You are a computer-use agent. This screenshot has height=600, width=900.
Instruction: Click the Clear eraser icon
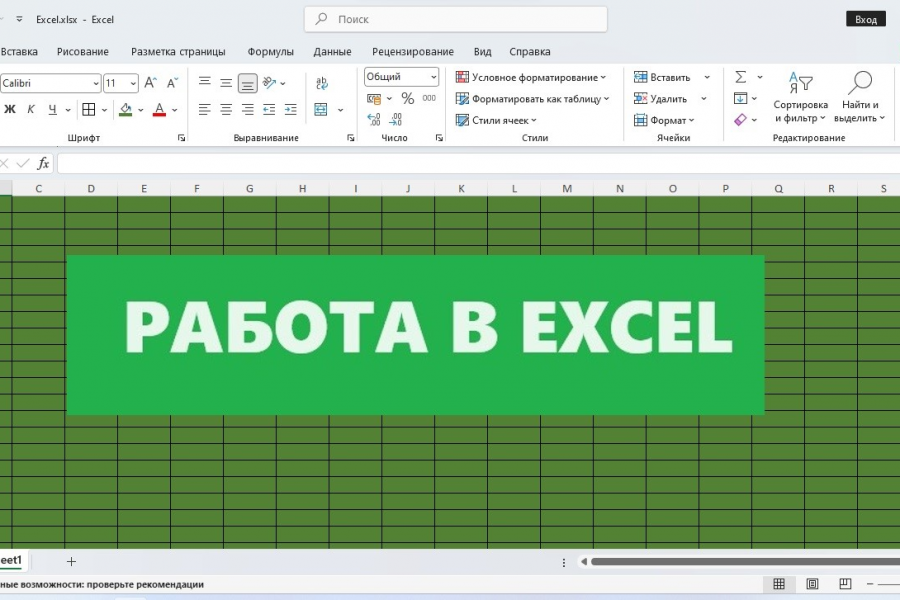click(x=740, y=119)
